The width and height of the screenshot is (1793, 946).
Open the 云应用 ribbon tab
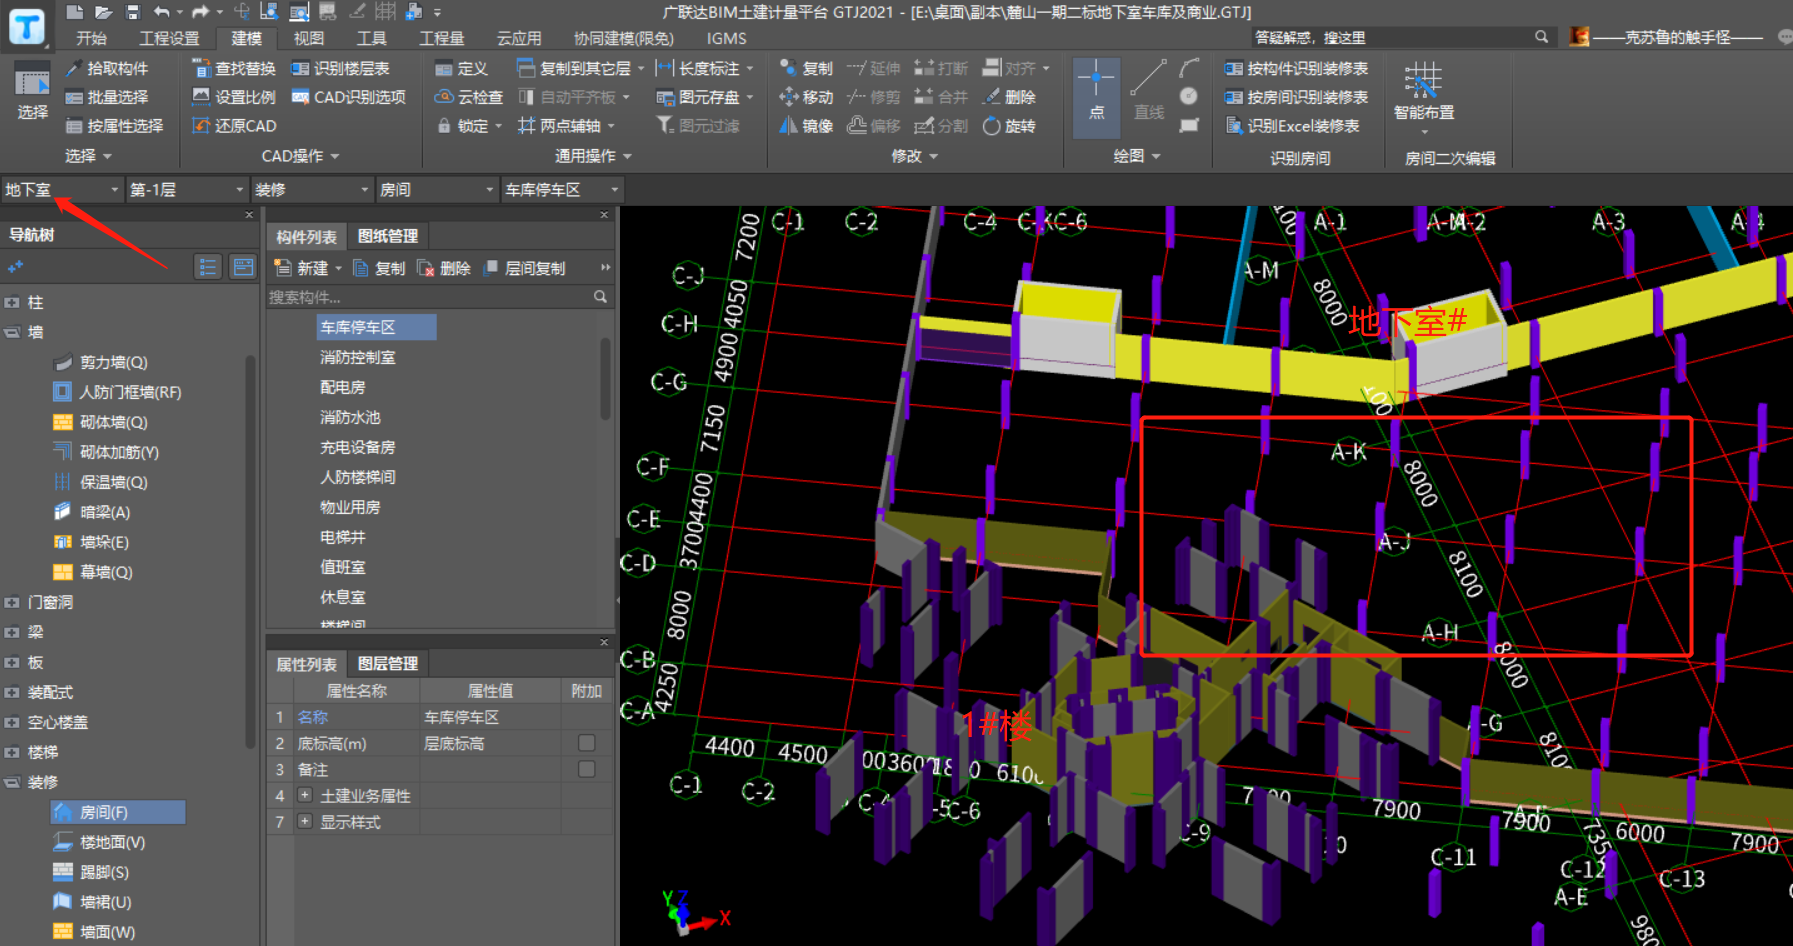pyautogui.click(x=519, y=38)
